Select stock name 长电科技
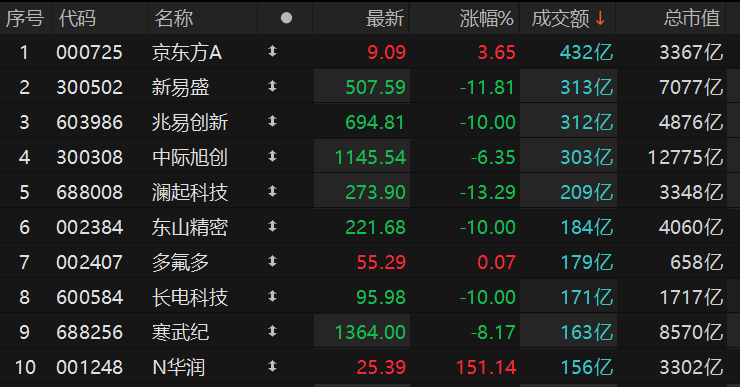This screenshot has width=740, height=387. pyautogui.click(x=190, y=297)
